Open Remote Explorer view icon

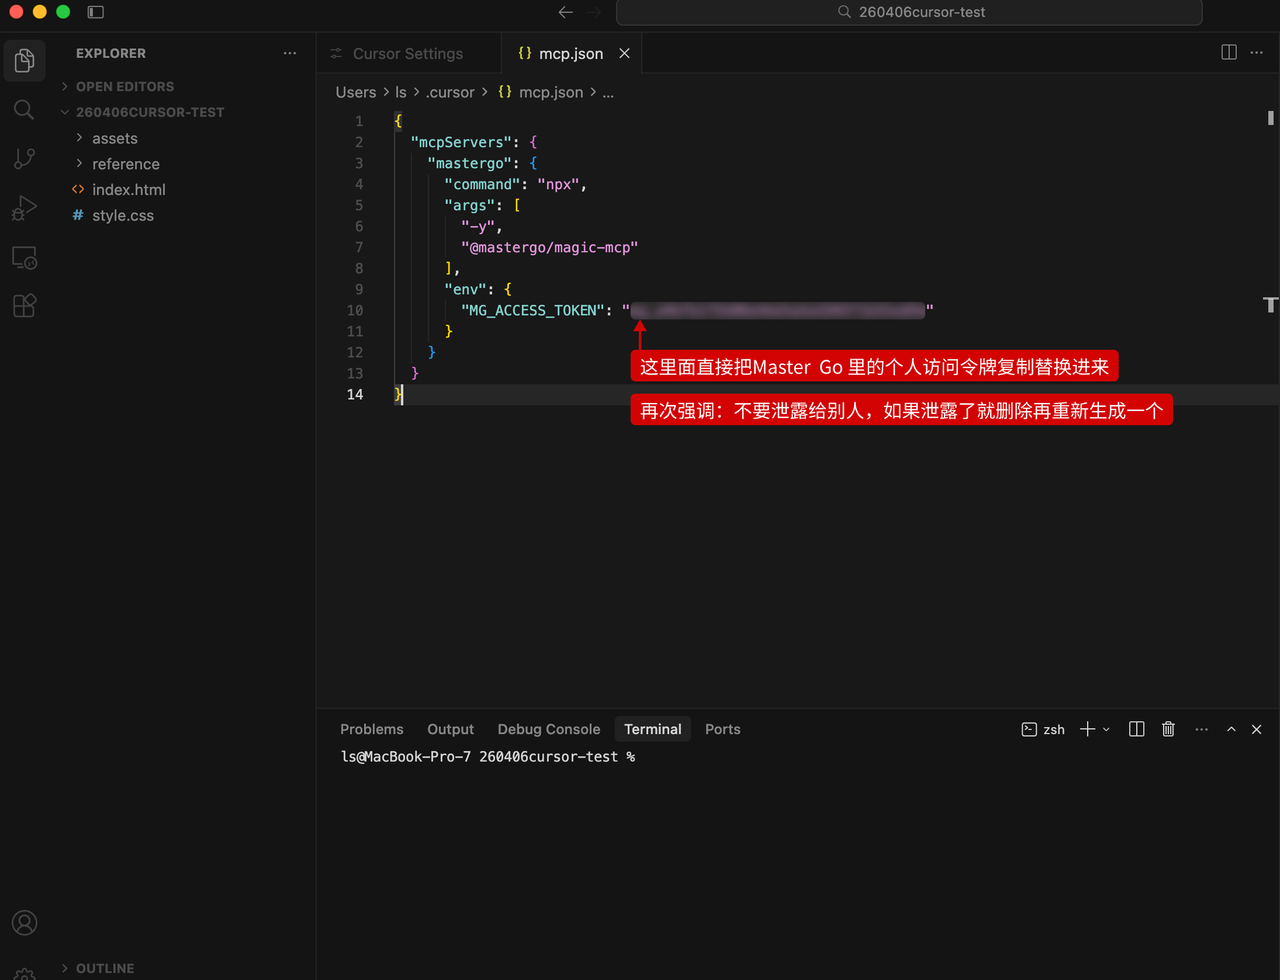point(24,257)
